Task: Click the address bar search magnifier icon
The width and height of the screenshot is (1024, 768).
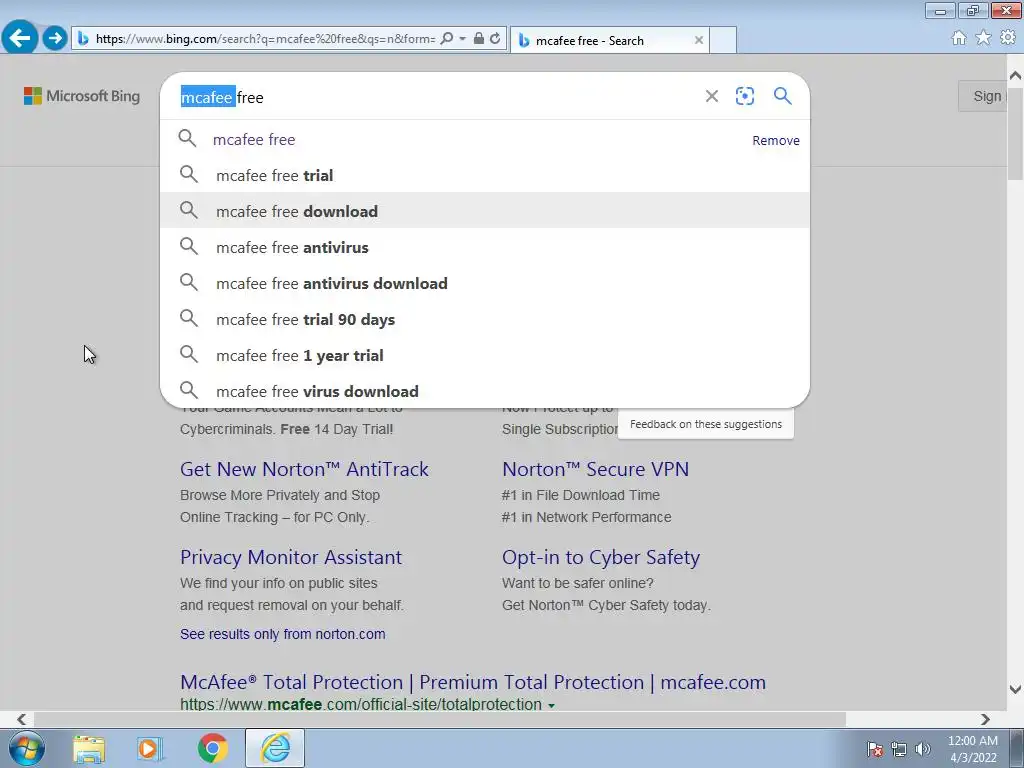Action: tap(447, 39)
